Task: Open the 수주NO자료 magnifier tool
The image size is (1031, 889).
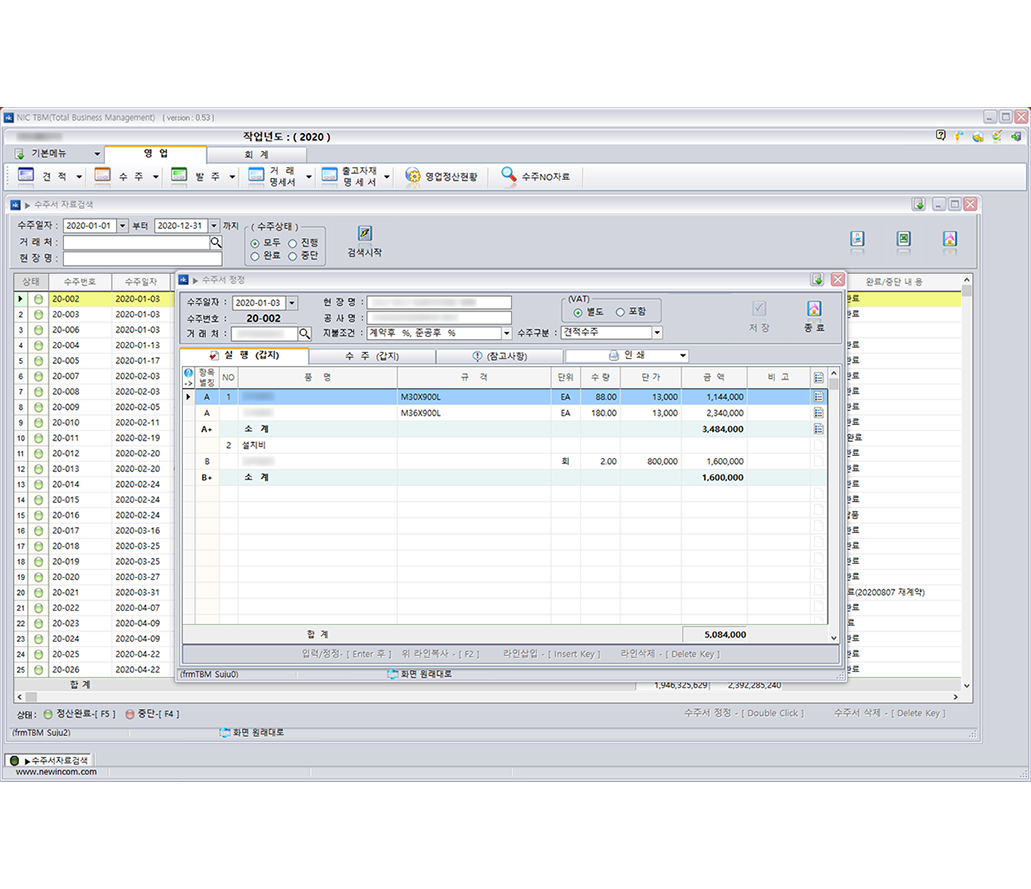Action: (540, 177)
